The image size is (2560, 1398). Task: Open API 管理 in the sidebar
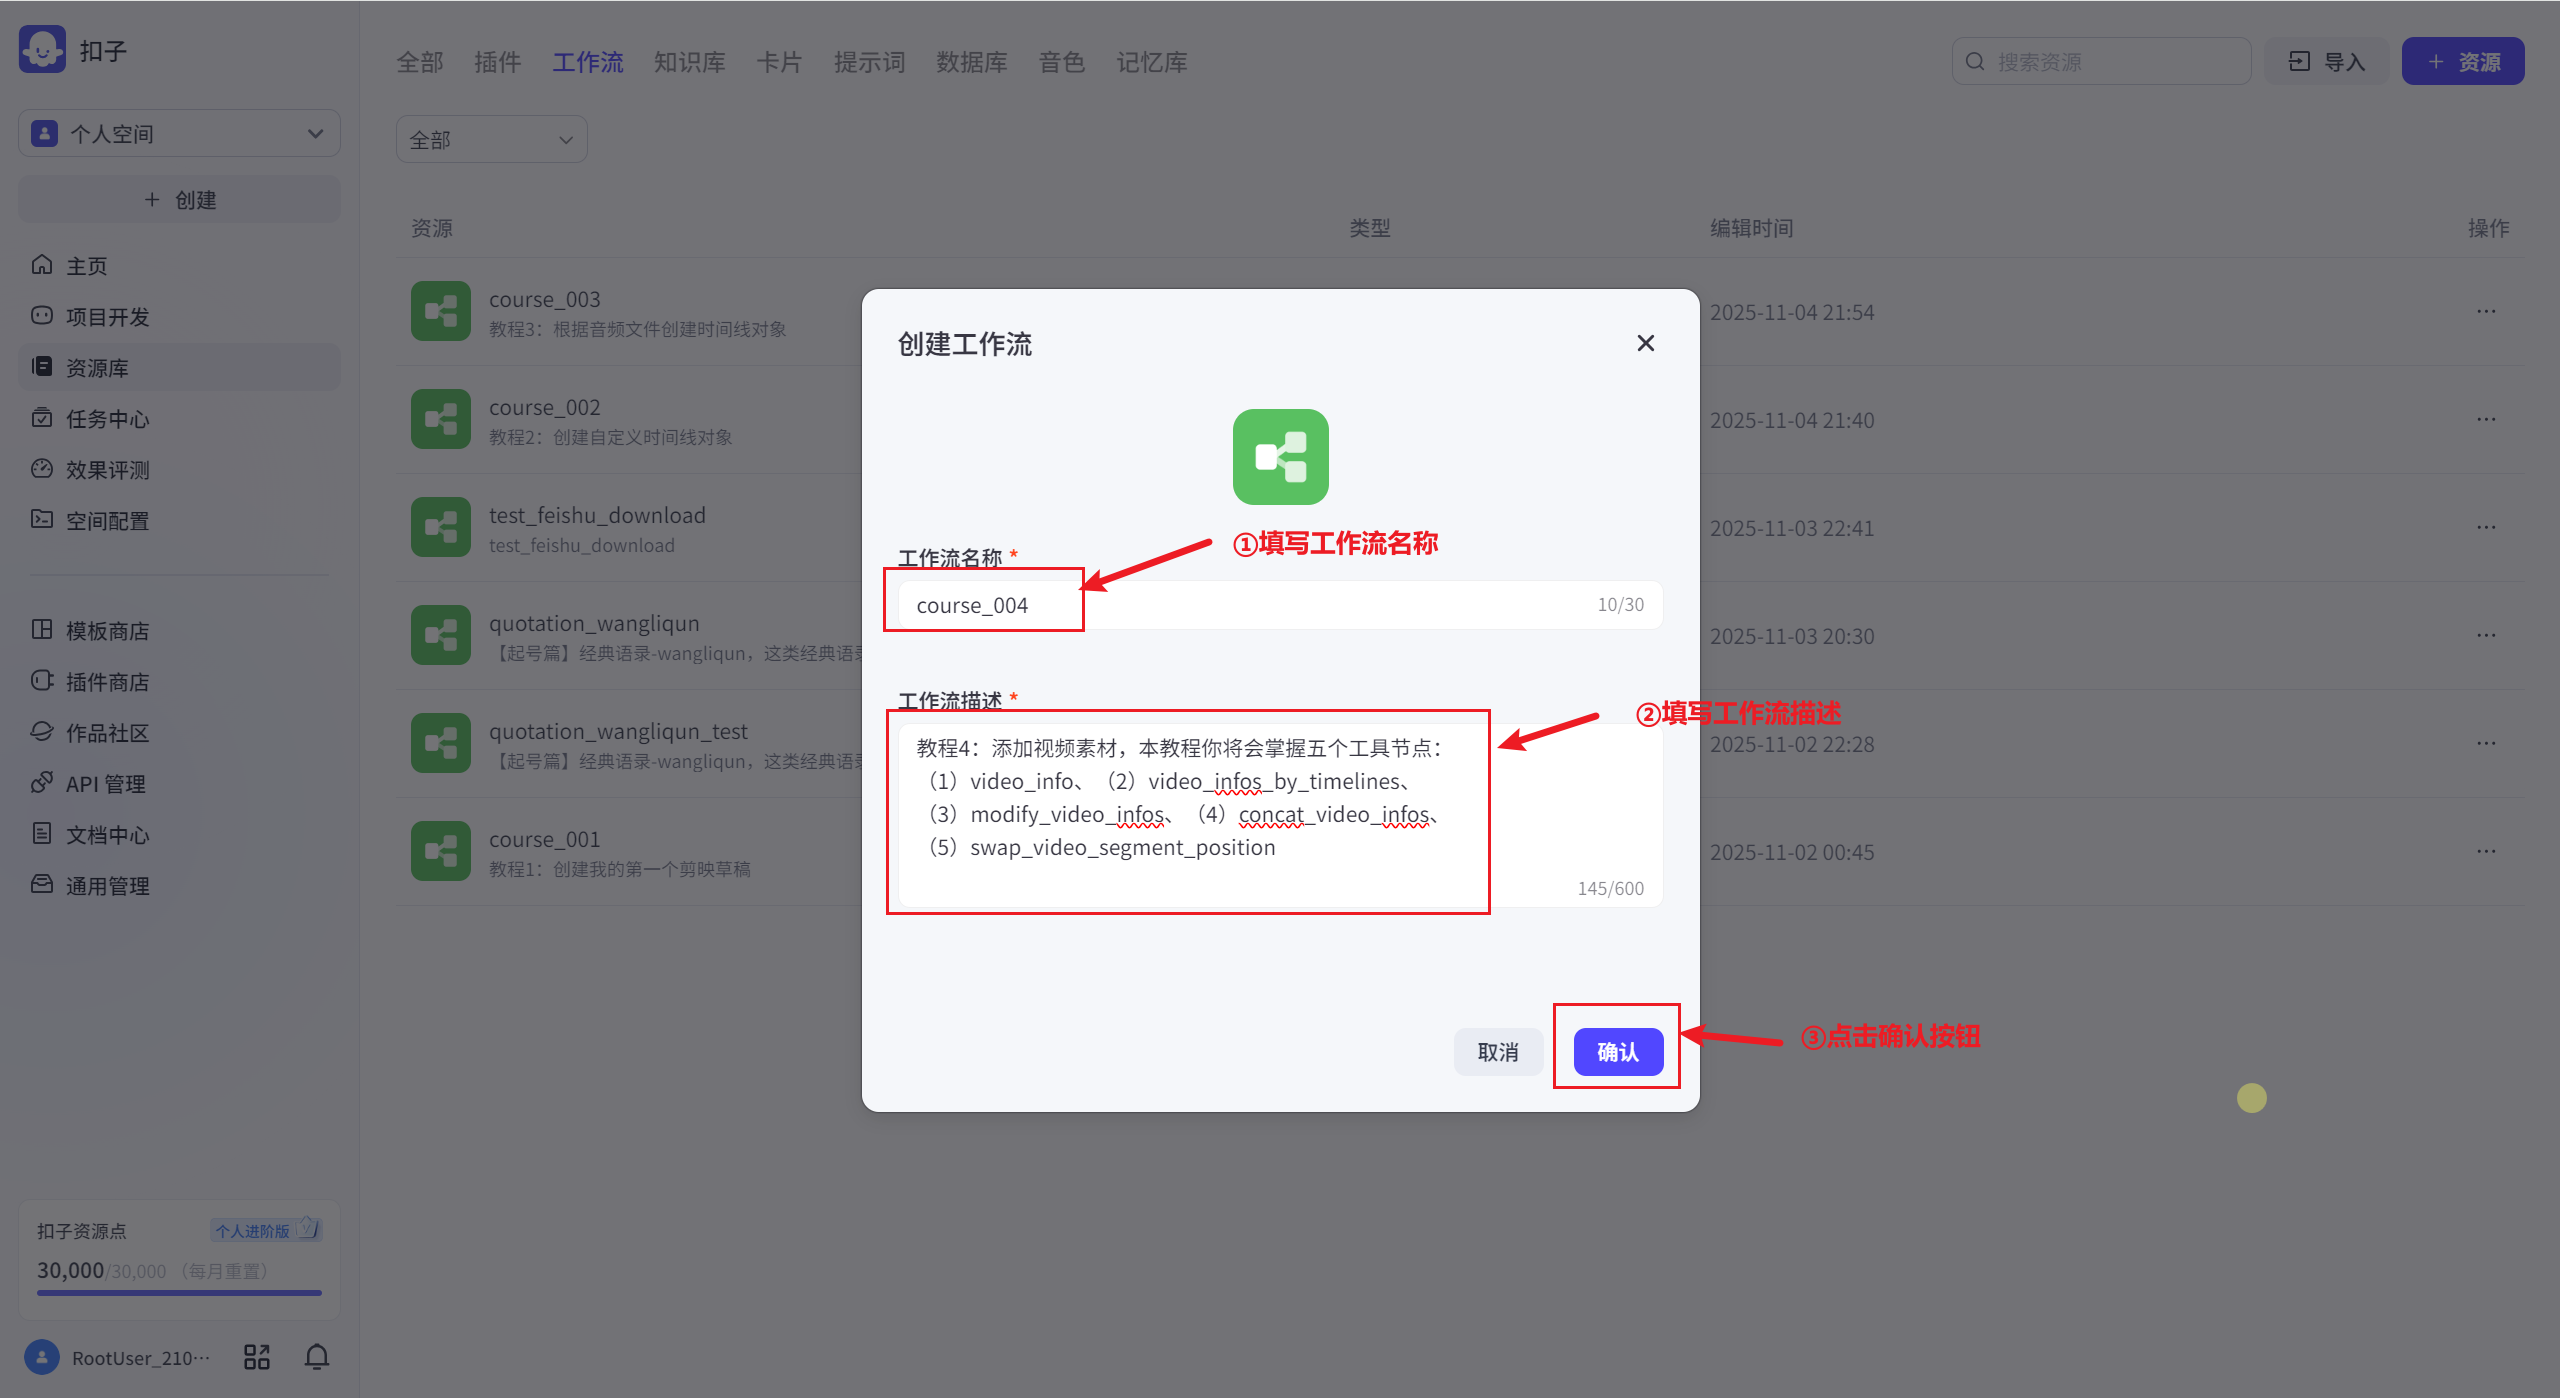103,783
